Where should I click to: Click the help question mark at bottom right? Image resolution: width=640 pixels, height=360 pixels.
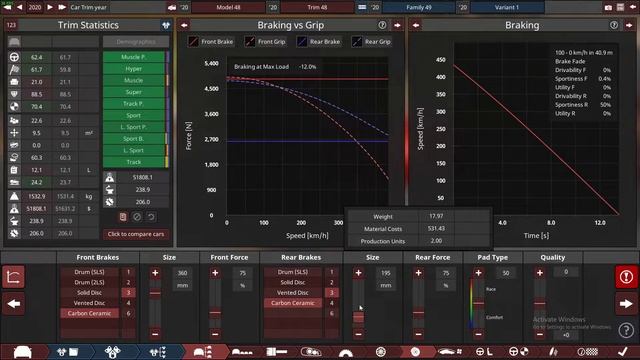(x=626, y=330)
